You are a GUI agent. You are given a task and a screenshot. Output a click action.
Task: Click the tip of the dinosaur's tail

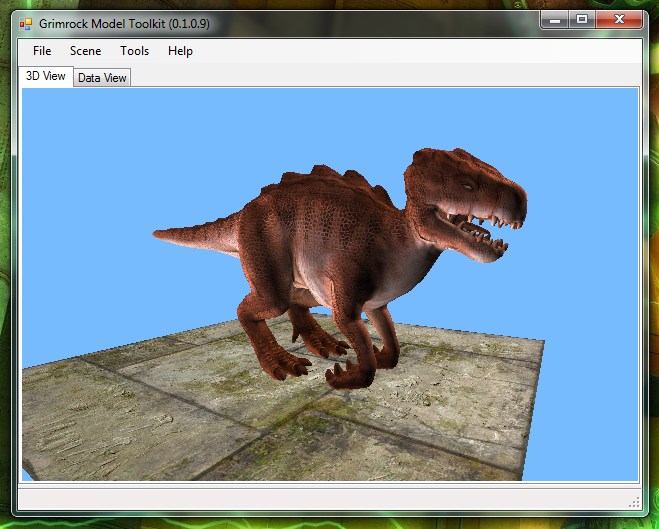click(x=160, y=235)
